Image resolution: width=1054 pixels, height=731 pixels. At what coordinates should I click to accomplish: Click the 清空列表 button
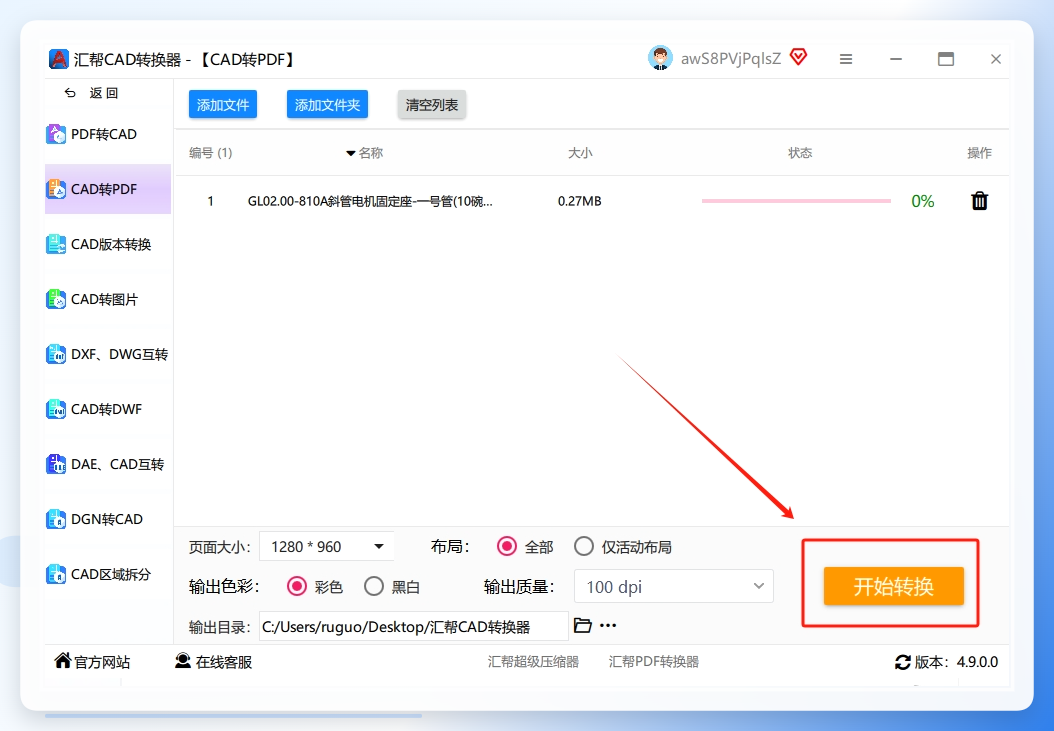432,104
